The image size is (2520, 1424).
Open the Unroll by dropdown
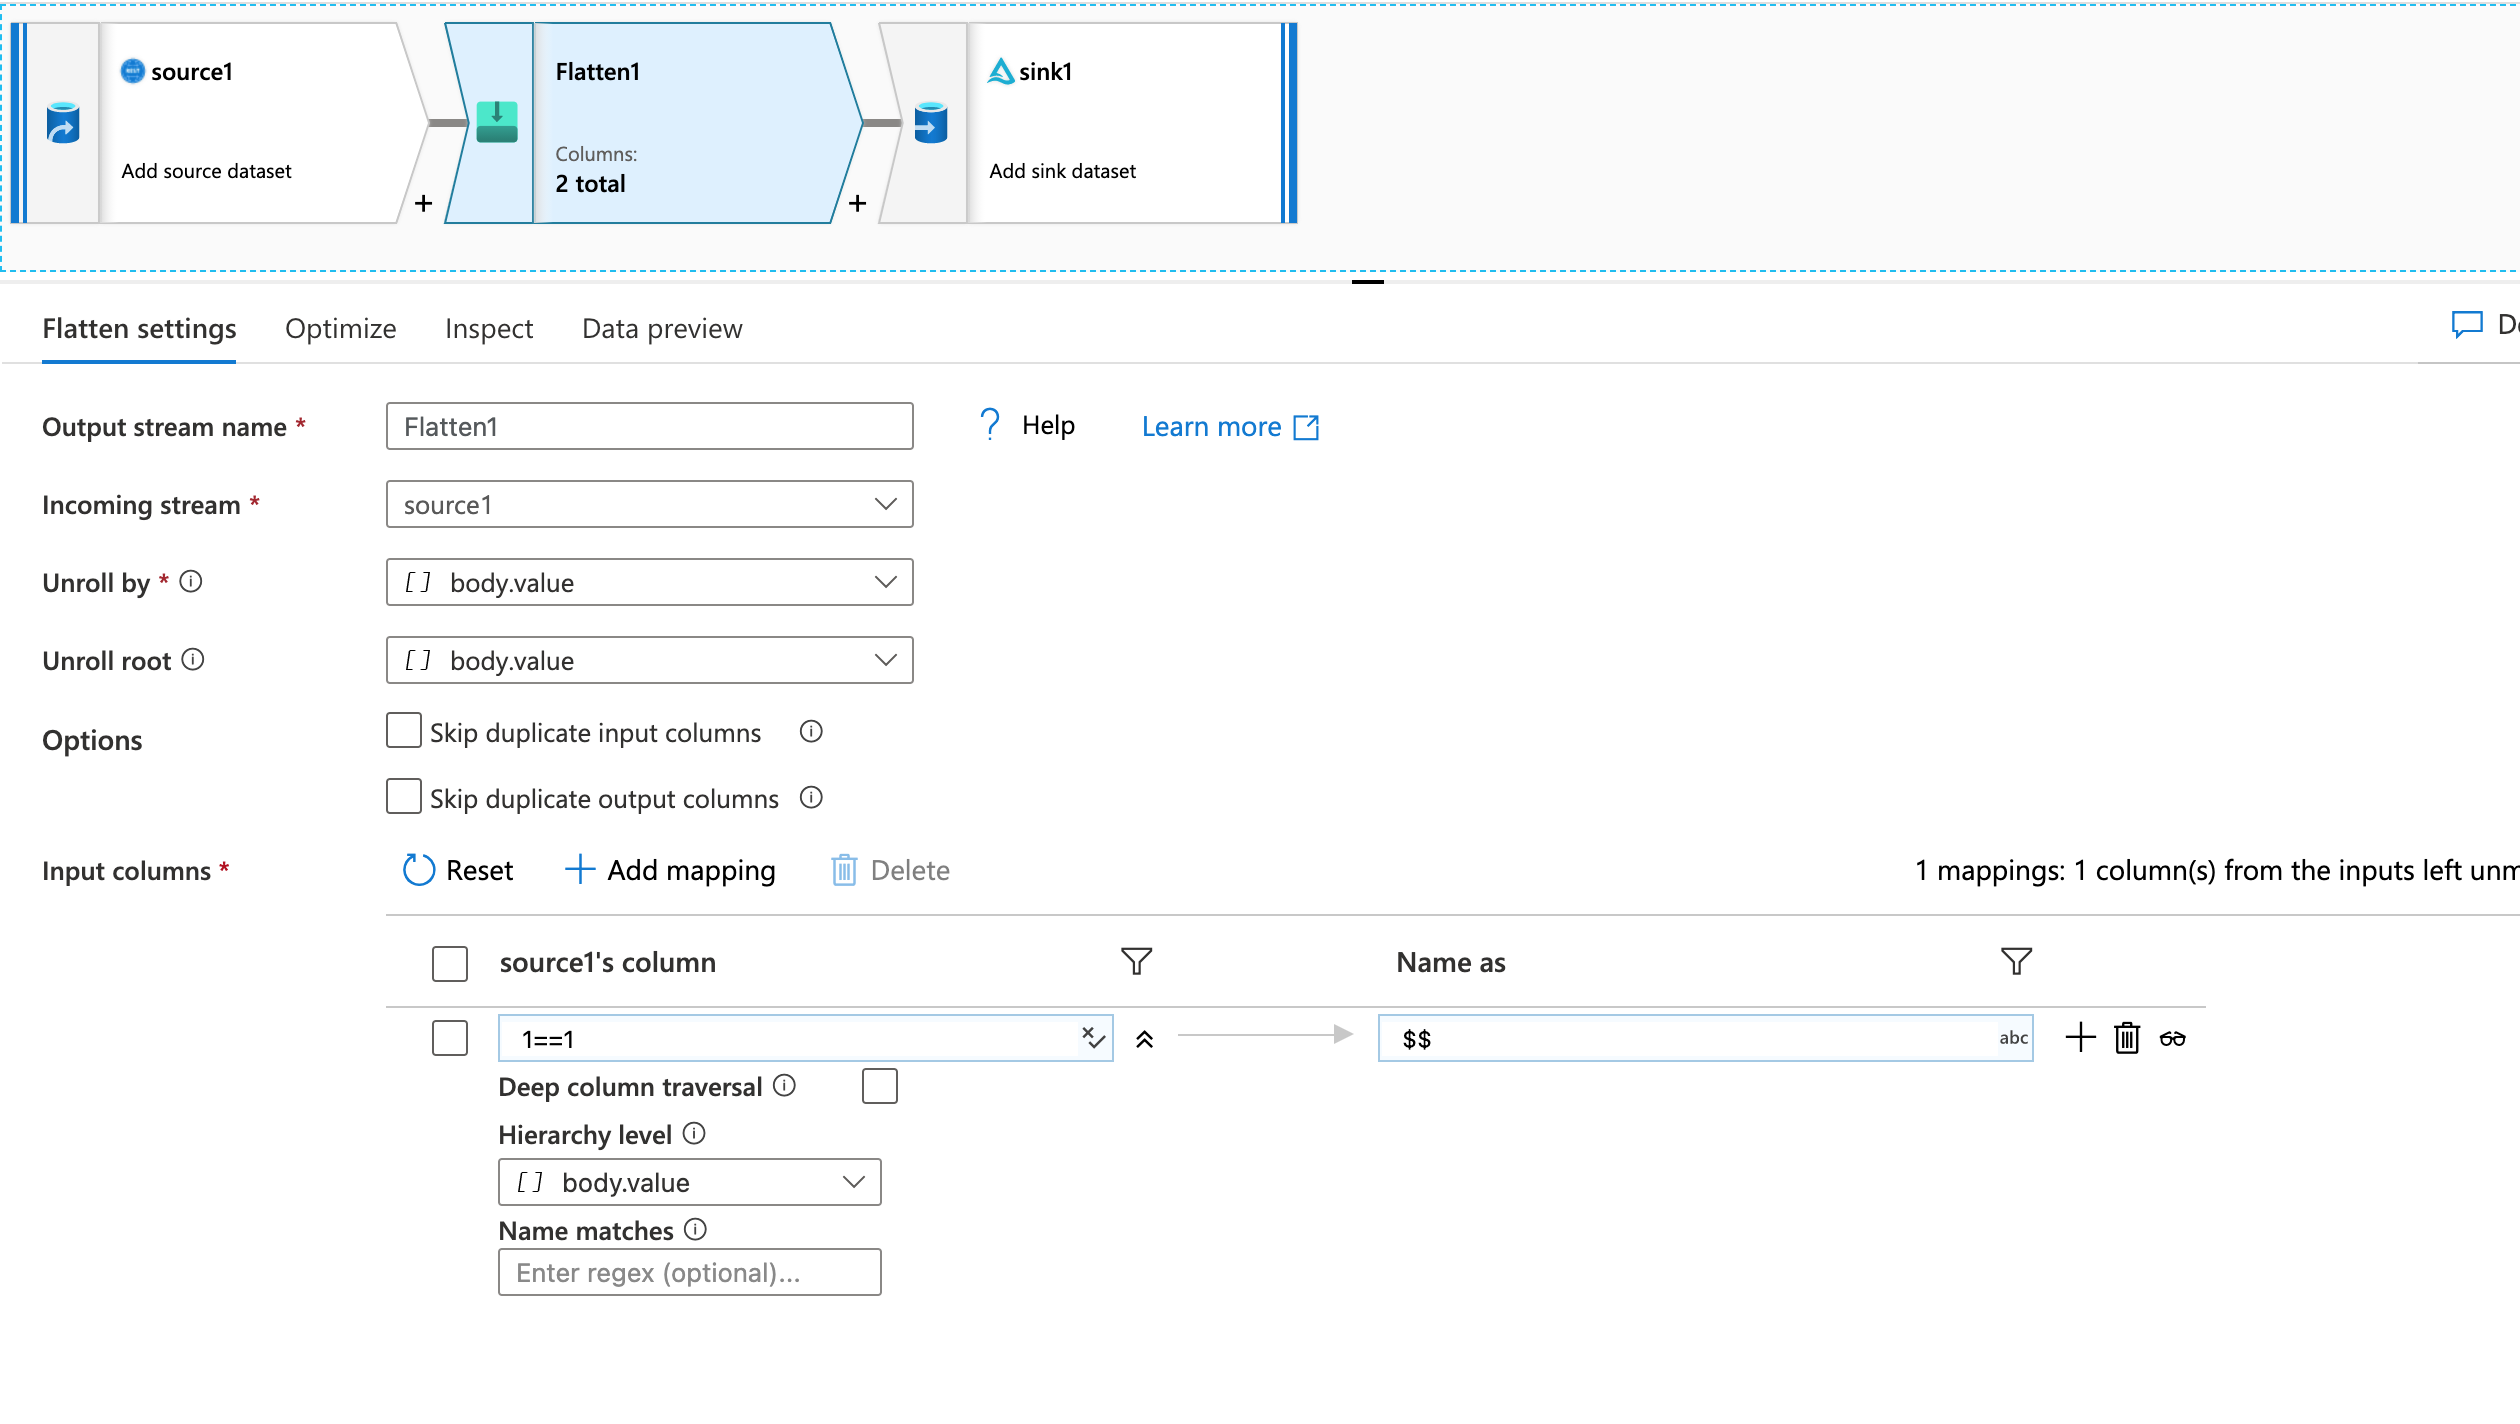[649, 582]
